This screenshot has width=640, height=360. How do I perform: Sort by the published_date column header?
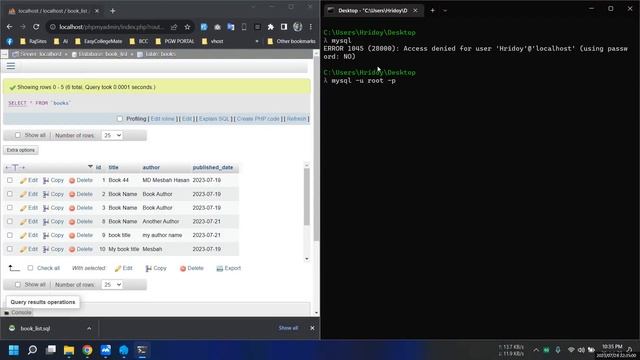(213, 167)
